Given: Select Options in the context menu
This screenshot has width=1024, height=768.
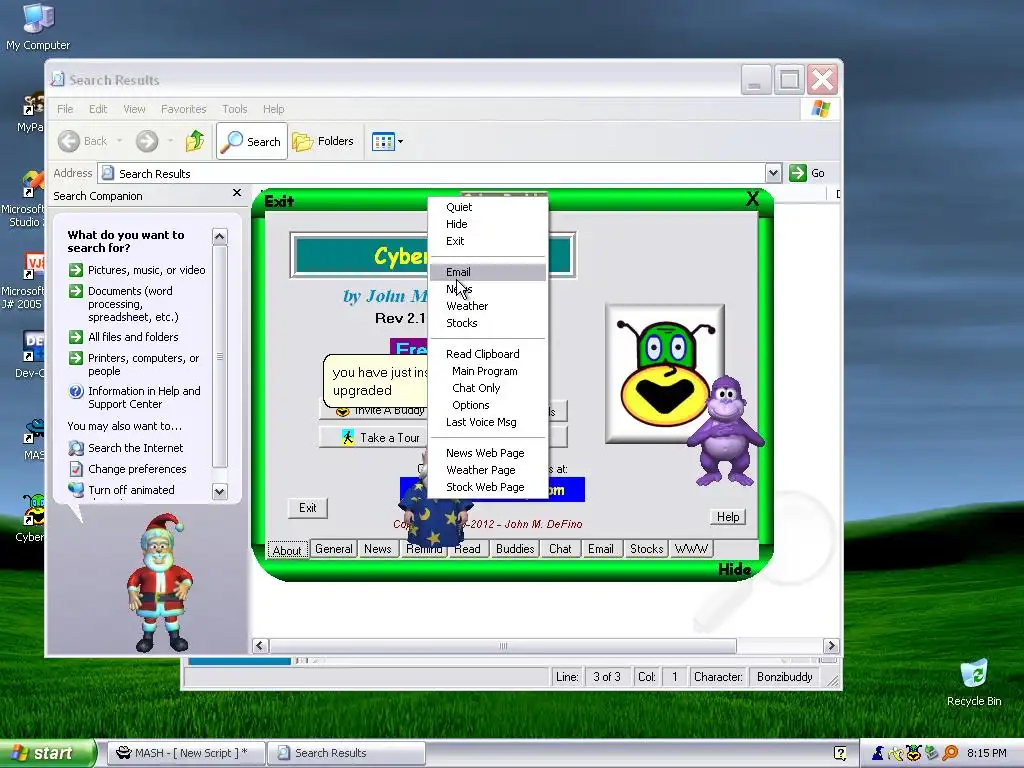Looking at the screenshot, I should tap(488, 405).
